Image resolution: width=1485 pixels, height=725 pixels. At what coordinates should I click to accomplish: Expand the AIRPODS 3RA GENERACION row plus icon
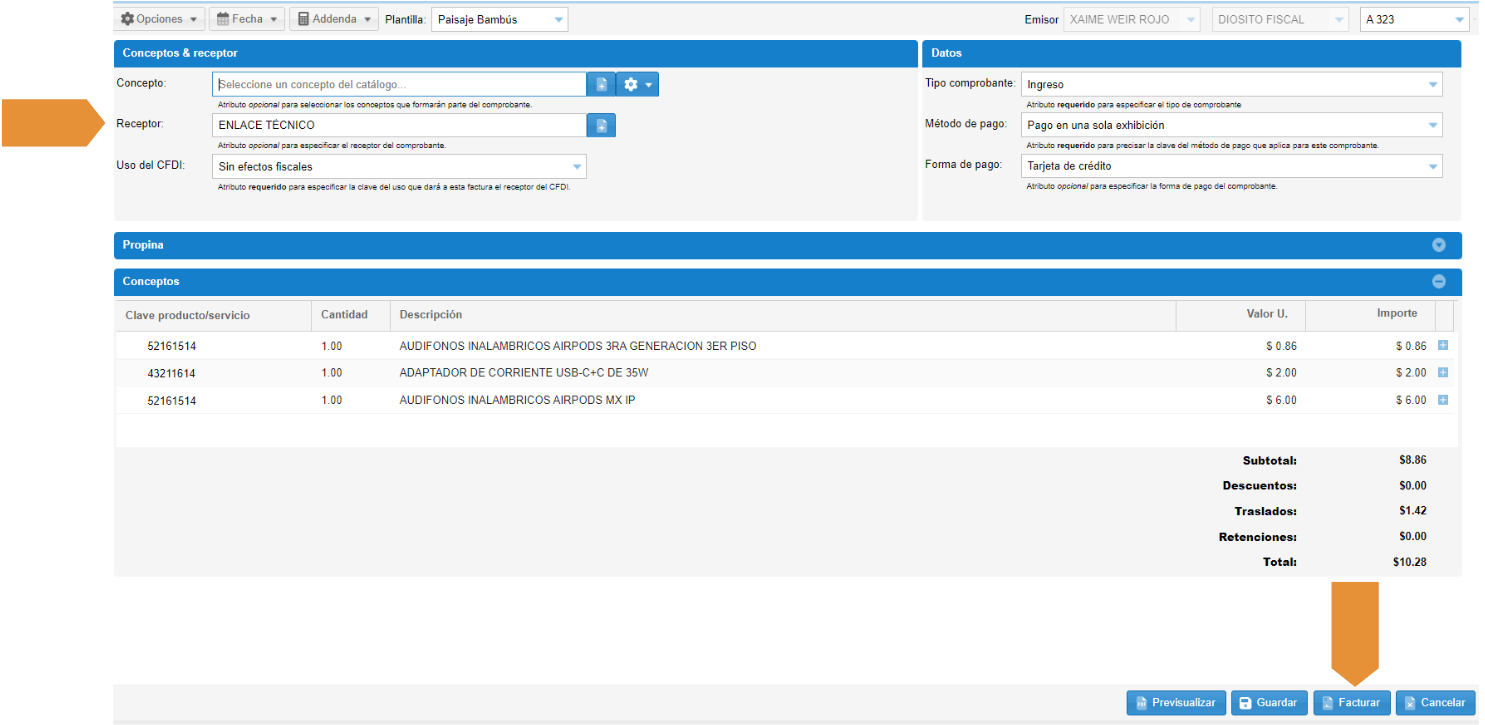pyautogui.click(x=1443, y=346)
